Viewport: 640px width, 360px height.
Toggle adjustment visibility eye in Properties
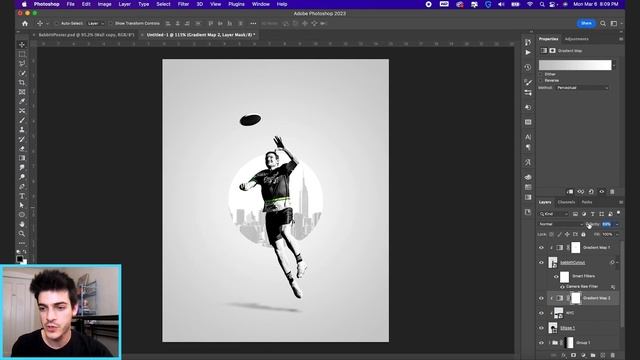(x=602, y=191)
